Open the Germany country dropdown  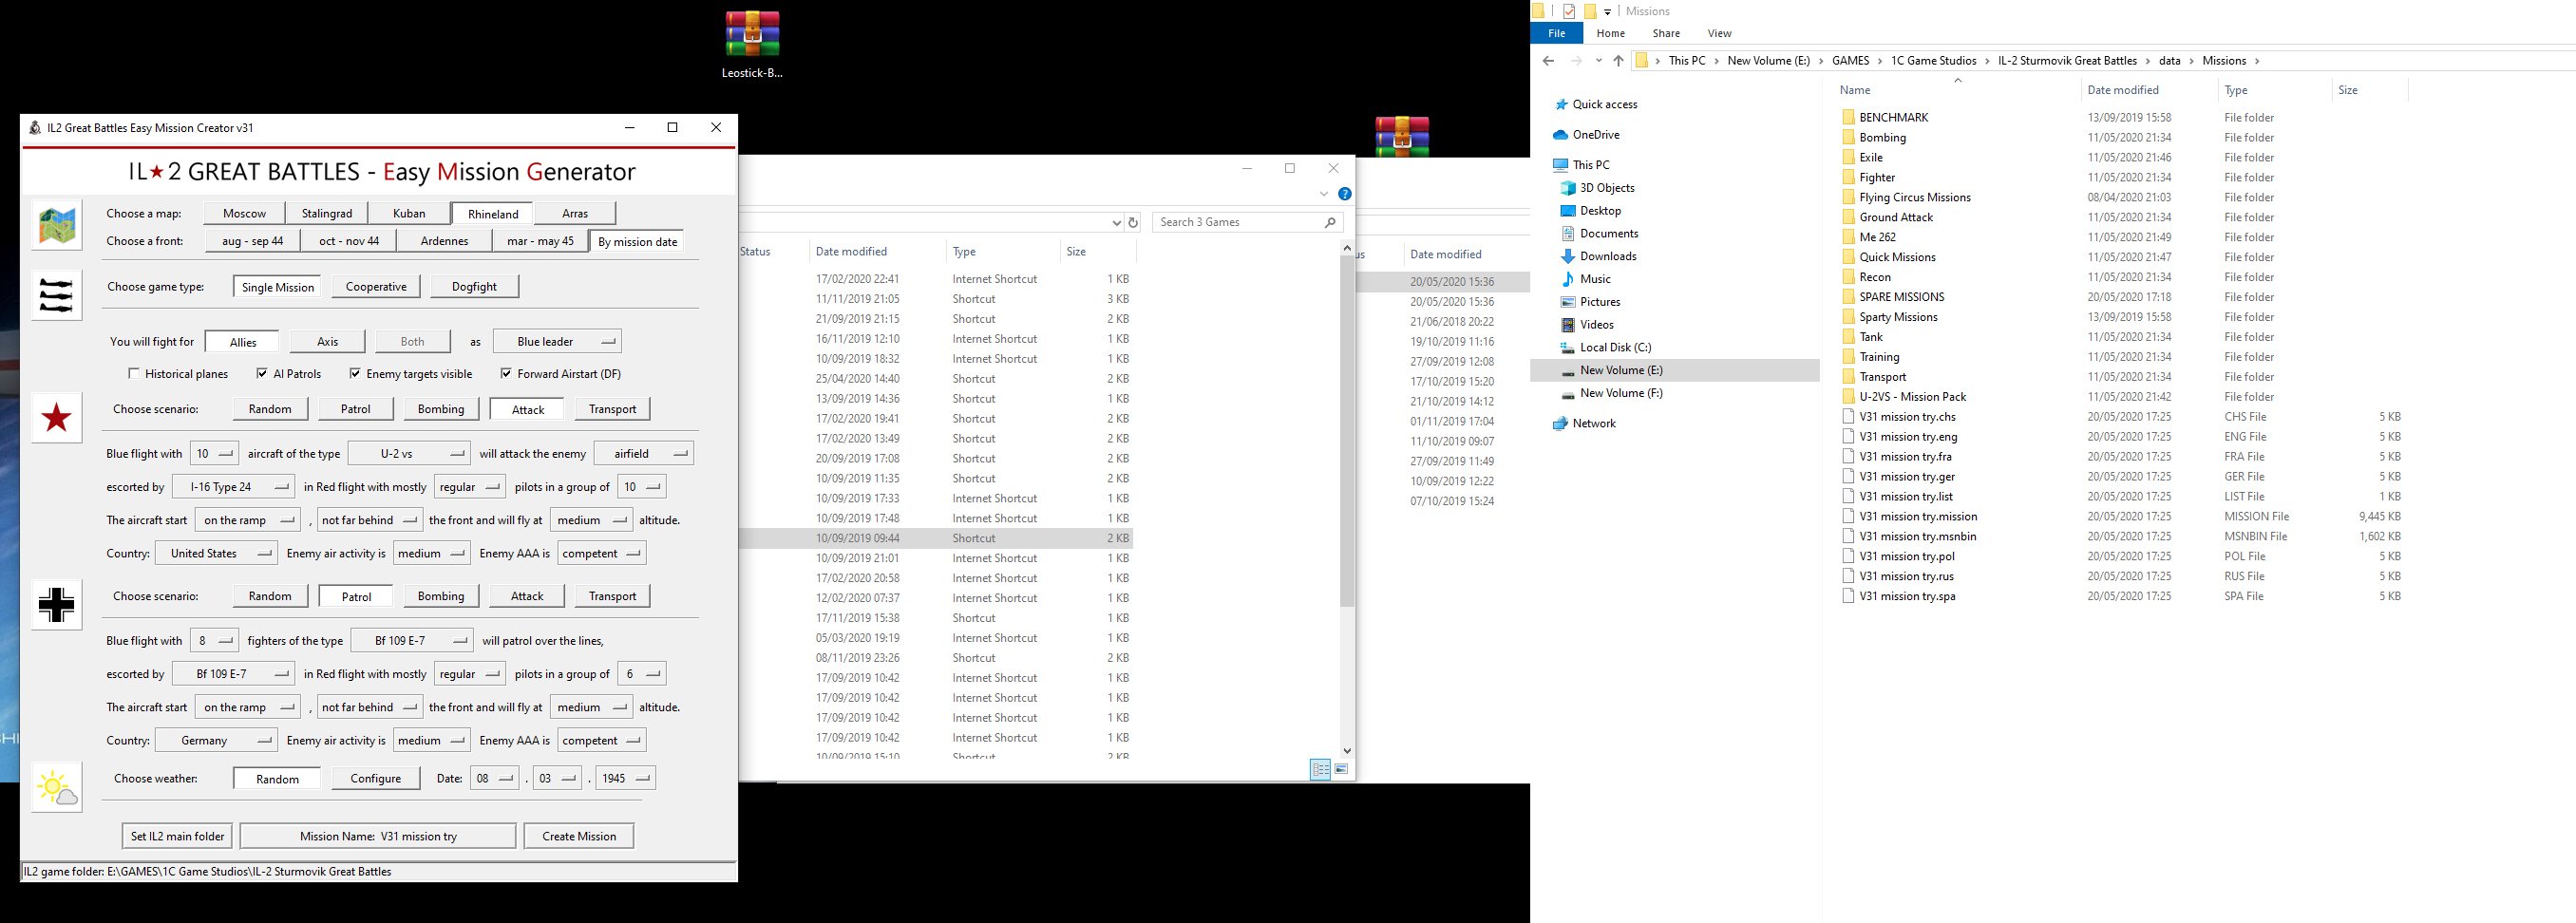point(216,741)
